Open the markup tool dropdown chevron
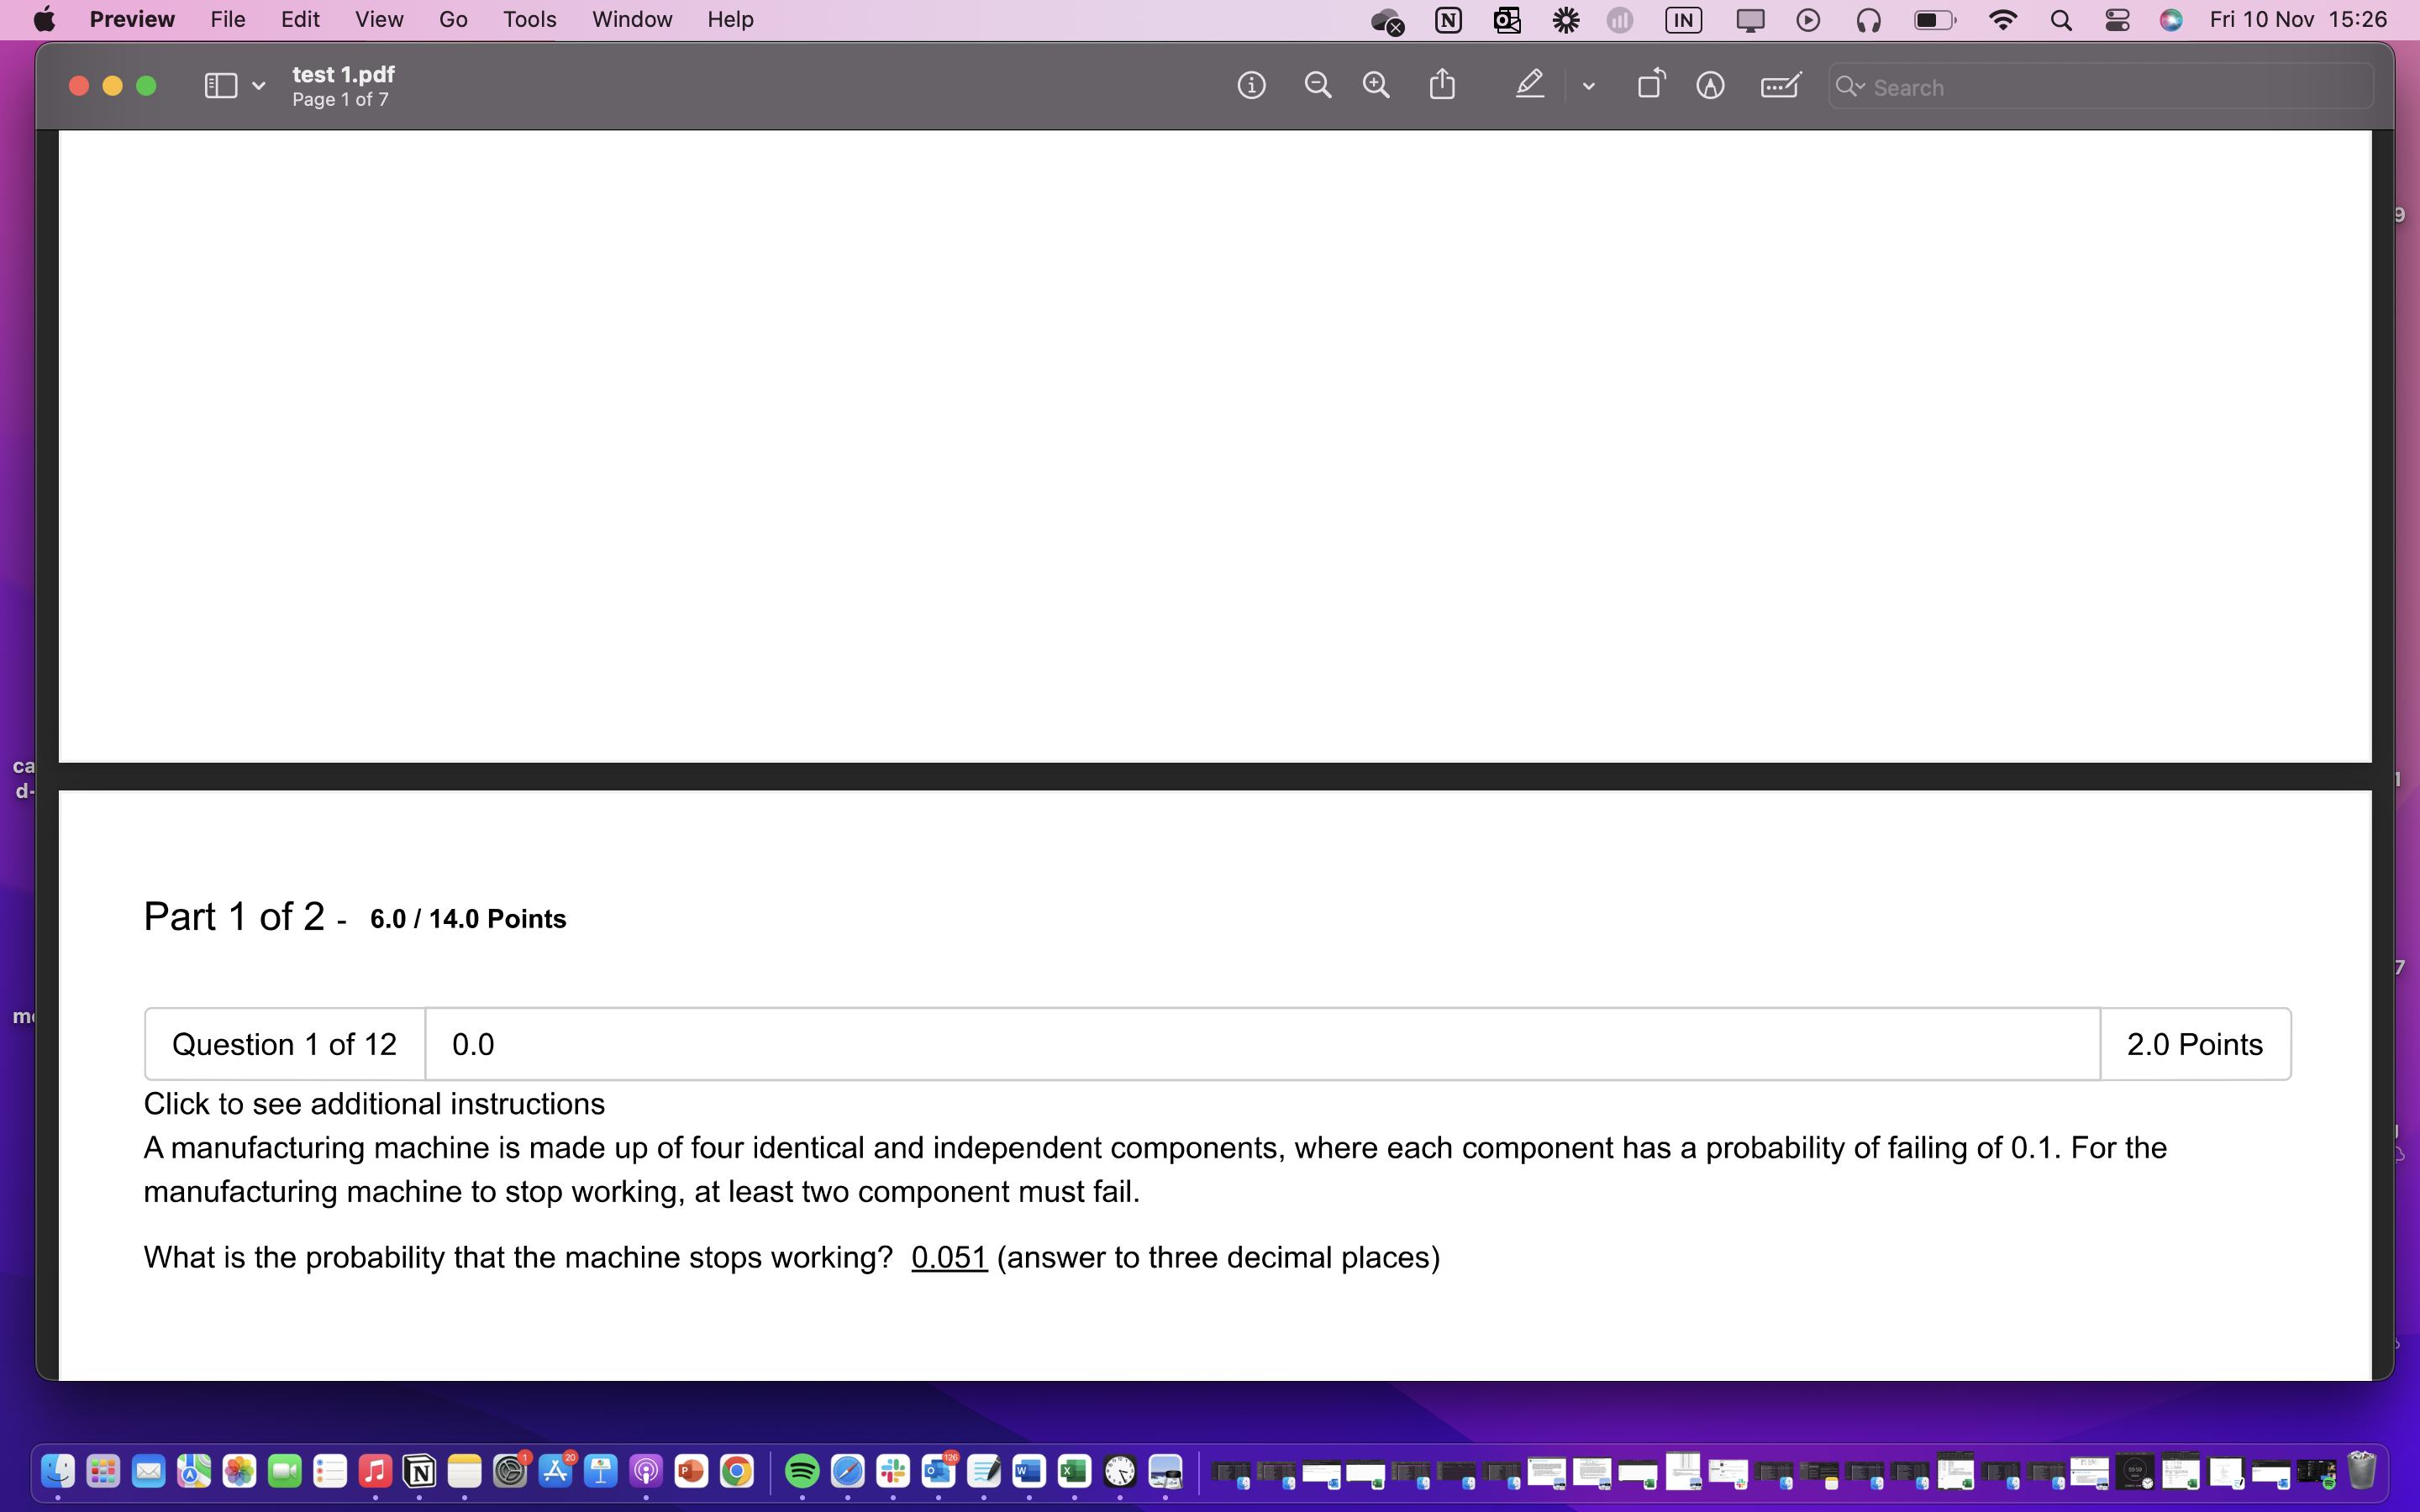Image resolution: width=2420 pixels, height=1512 pixels. pos(1587,85)
